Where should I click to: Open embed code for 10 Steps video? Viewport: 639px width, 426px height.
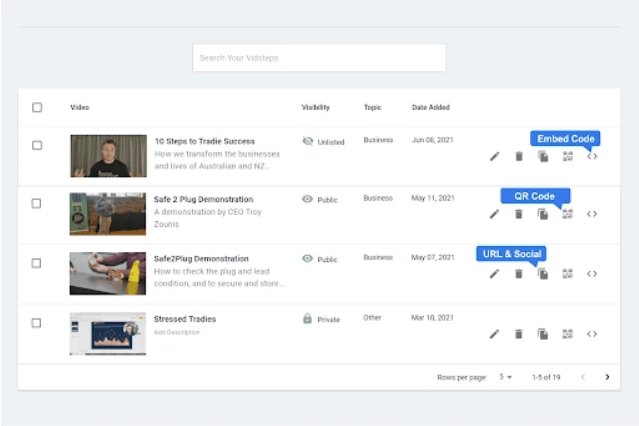coord(592,156)
